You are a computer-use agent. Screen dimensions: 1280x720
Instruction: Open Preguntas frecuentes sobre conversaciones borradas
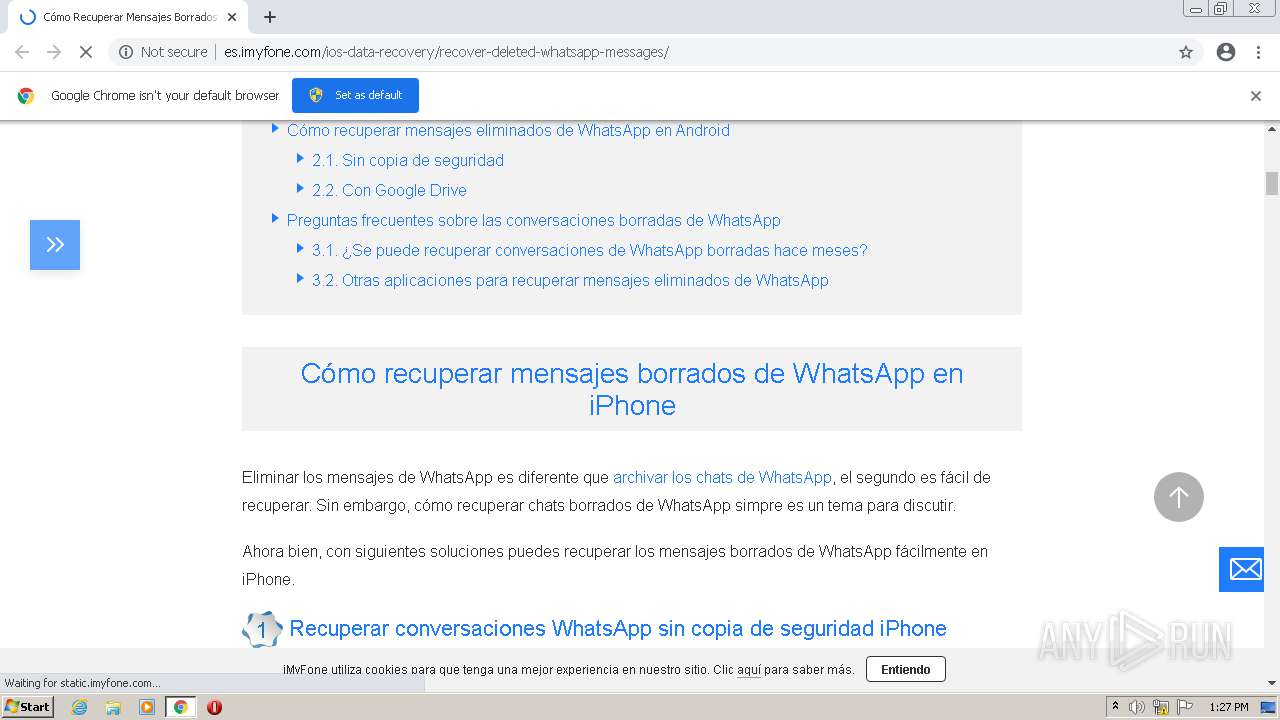coord(533,220)
